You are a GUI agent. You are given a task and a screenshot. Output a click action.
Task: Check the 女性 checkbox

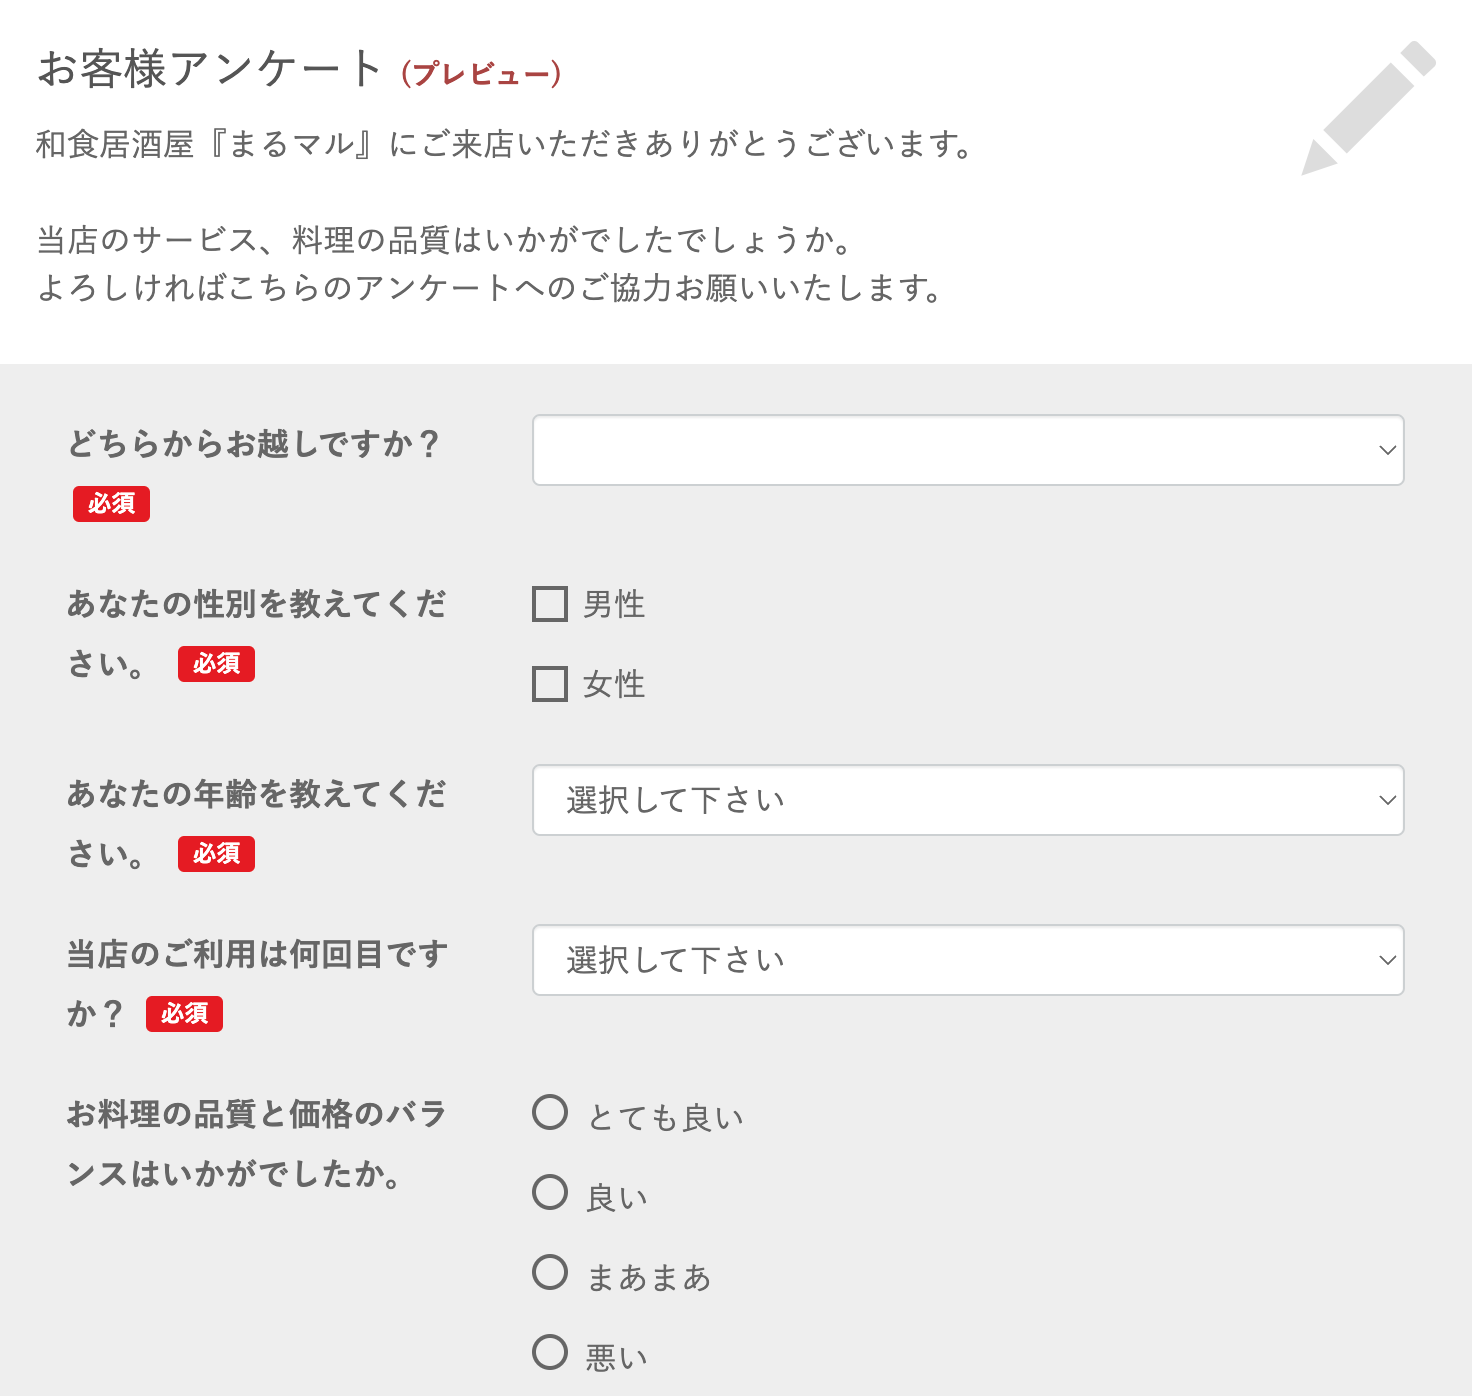tap(550, 684)
